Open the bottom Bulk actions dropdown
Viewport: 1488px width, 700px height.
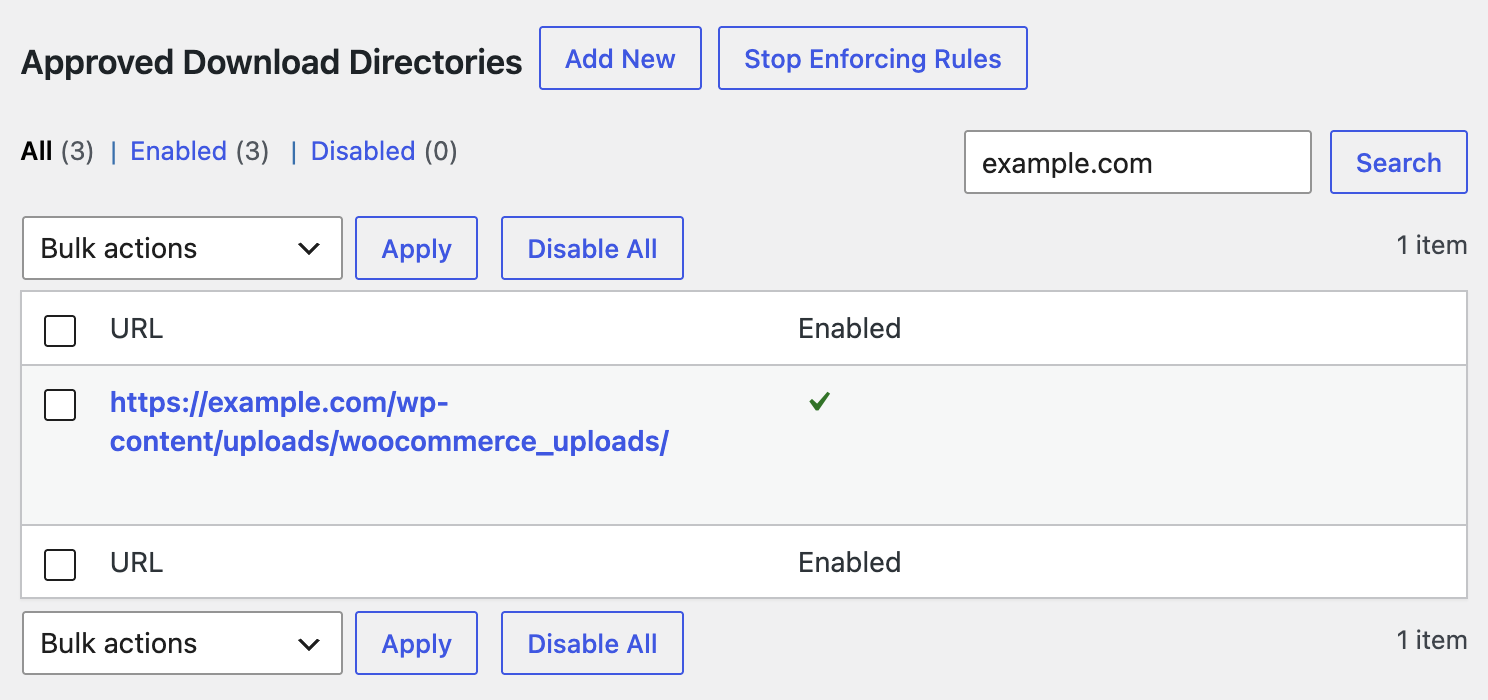(x=182, y=643)
